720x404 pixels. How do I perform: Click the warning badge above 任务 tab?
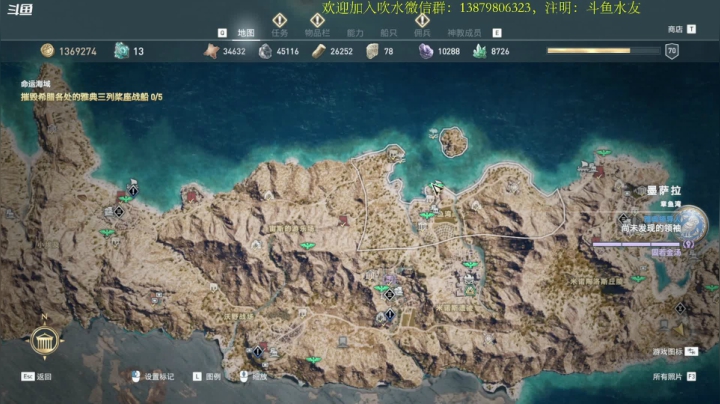pos(279,20)
